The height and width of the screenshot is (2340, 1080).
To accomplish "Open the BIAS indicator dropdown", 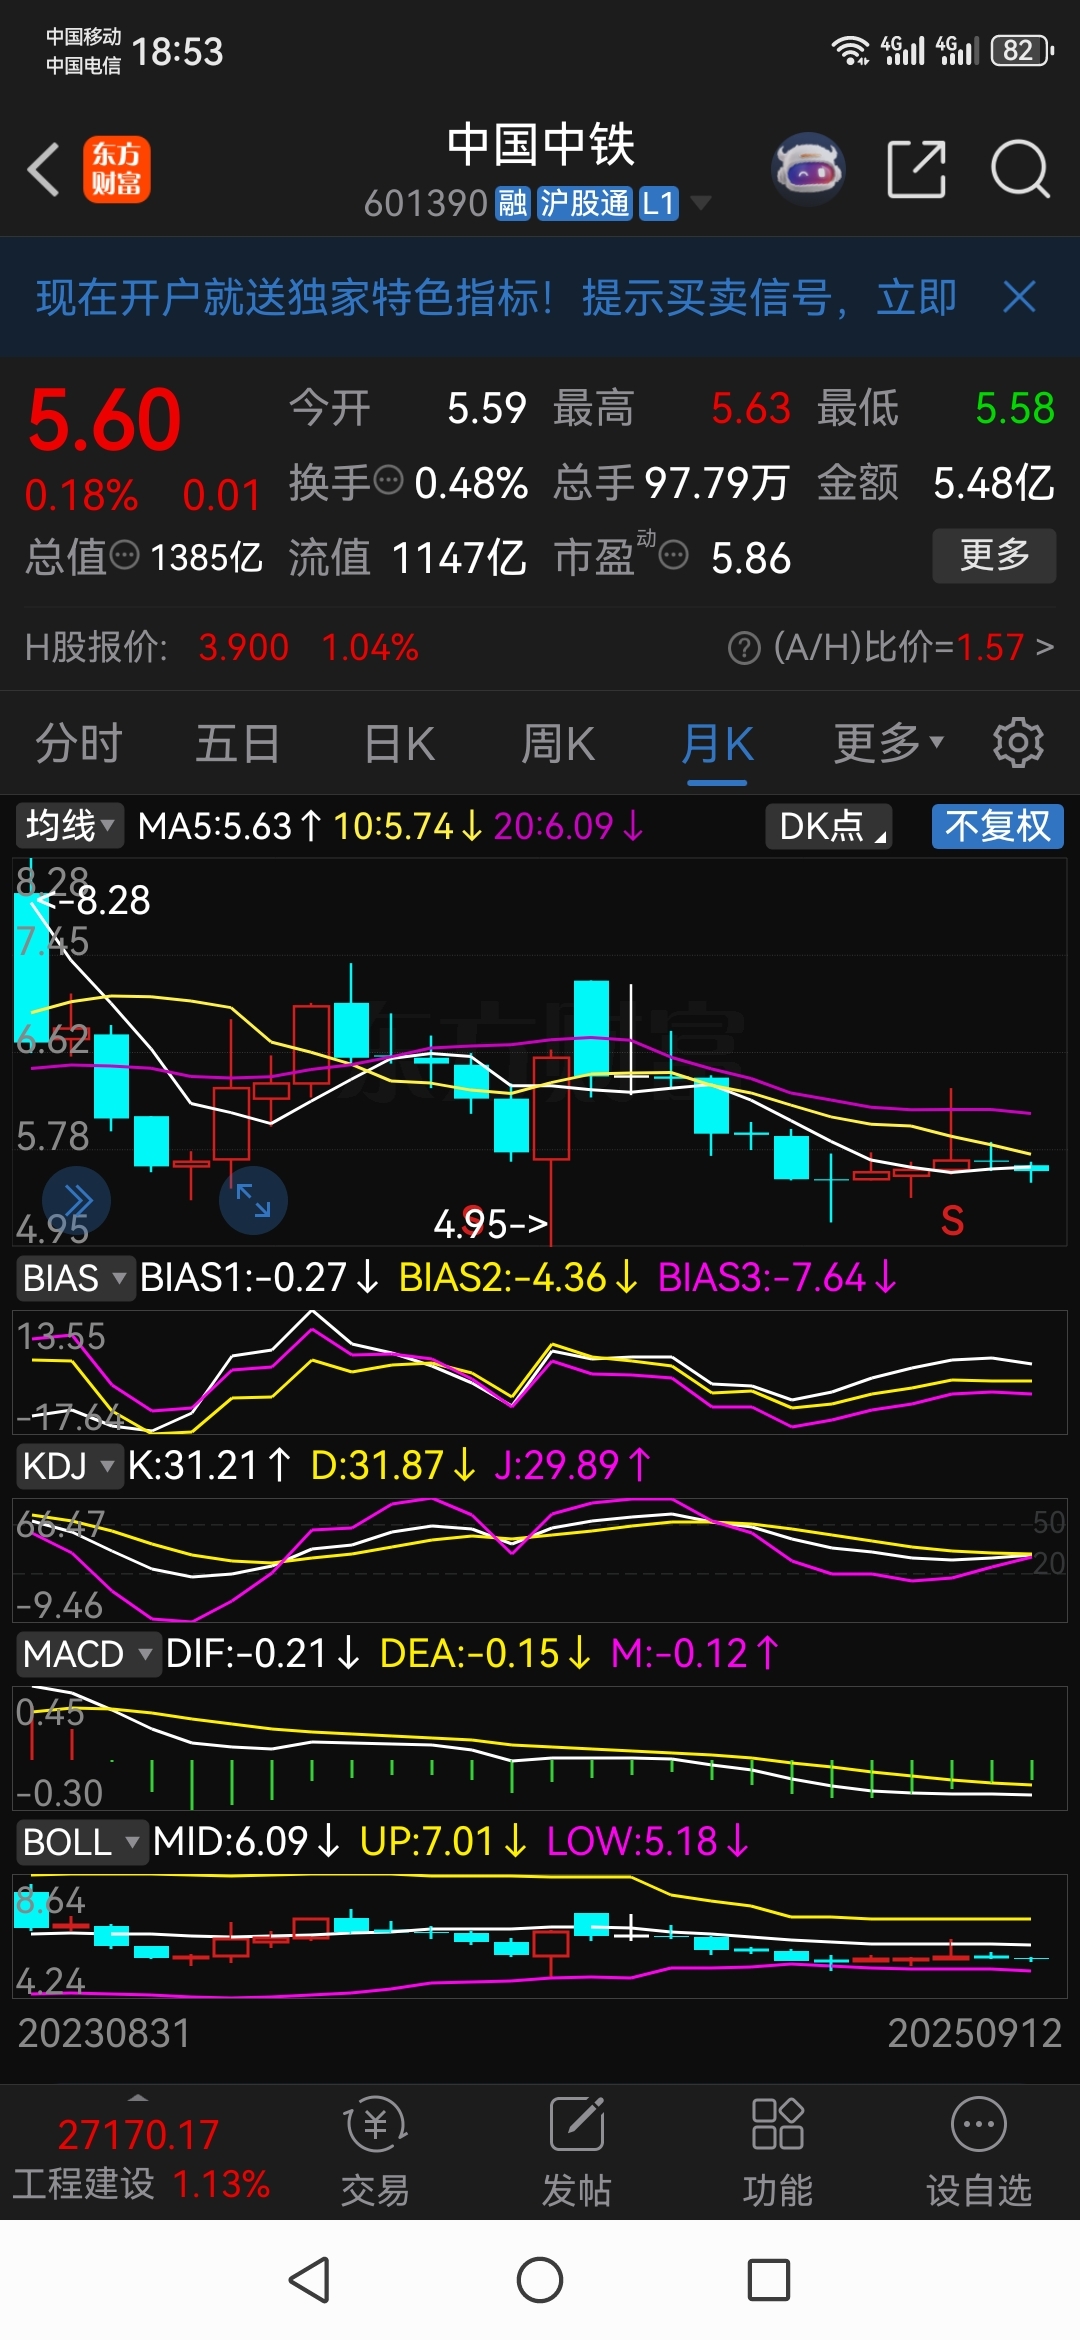I will (75, 1278).
